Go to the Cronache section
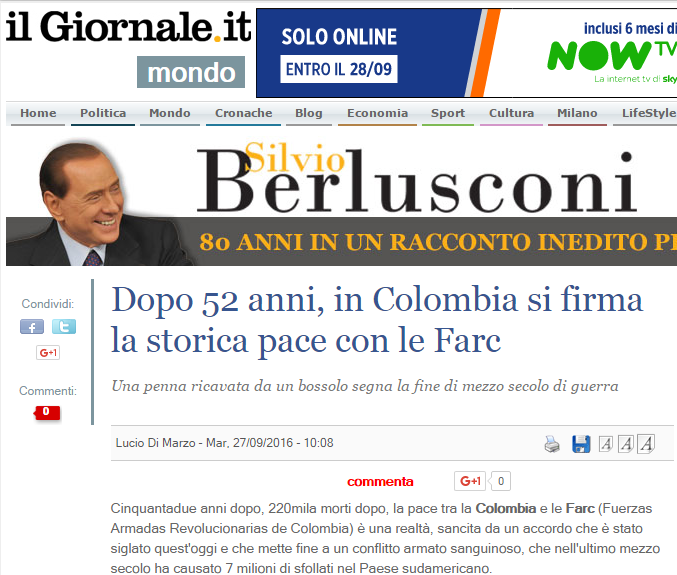This screenshot has height=575, width=677. [x=244, y=113]
